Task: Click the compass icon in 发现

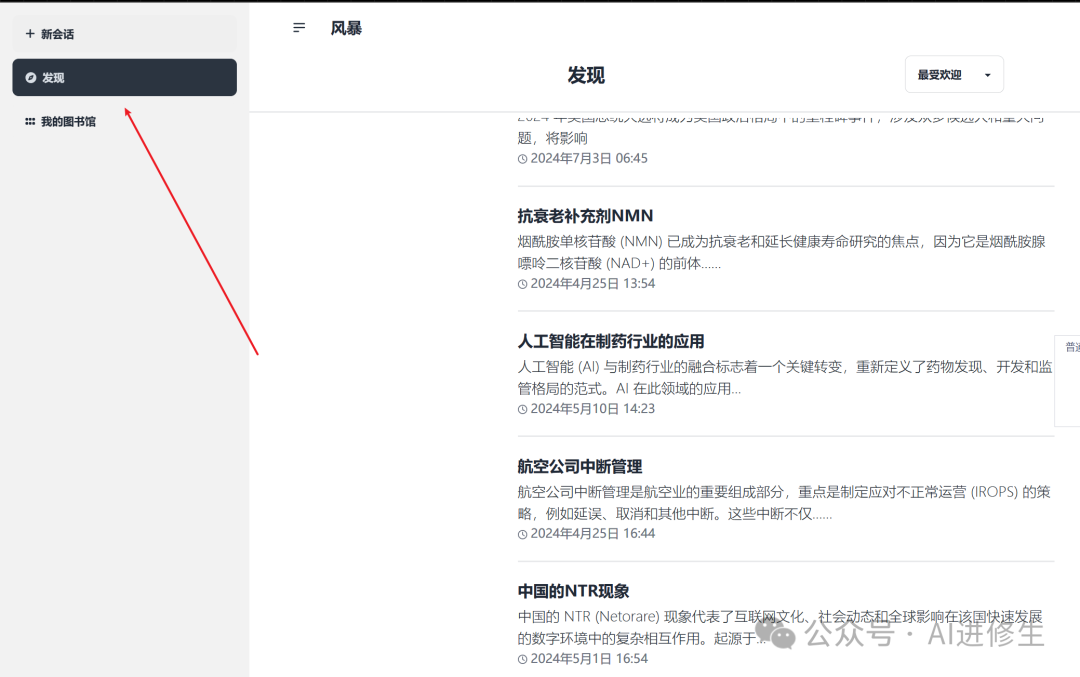Action: point(30,78)
